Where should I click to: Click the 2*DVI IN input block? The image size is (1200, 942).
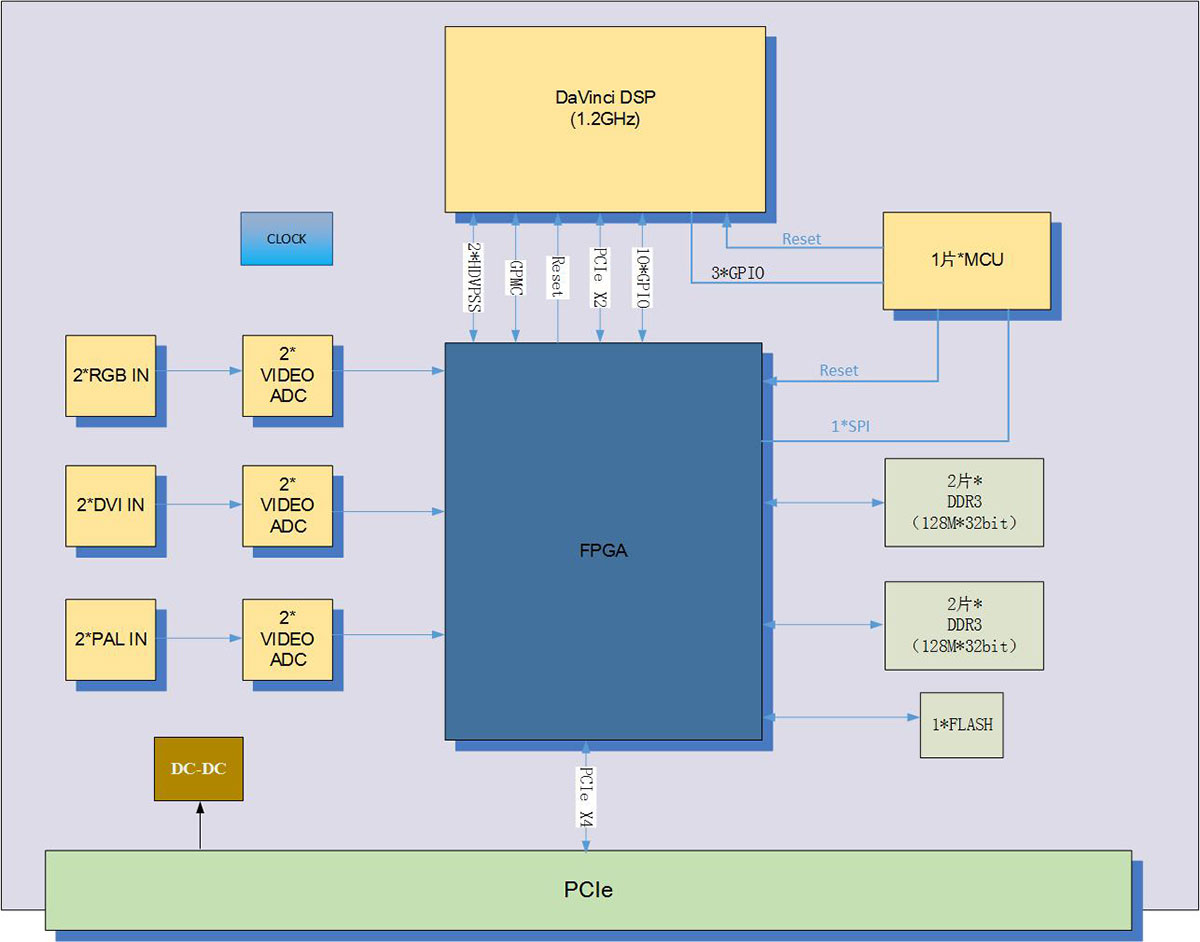(110, 505)
